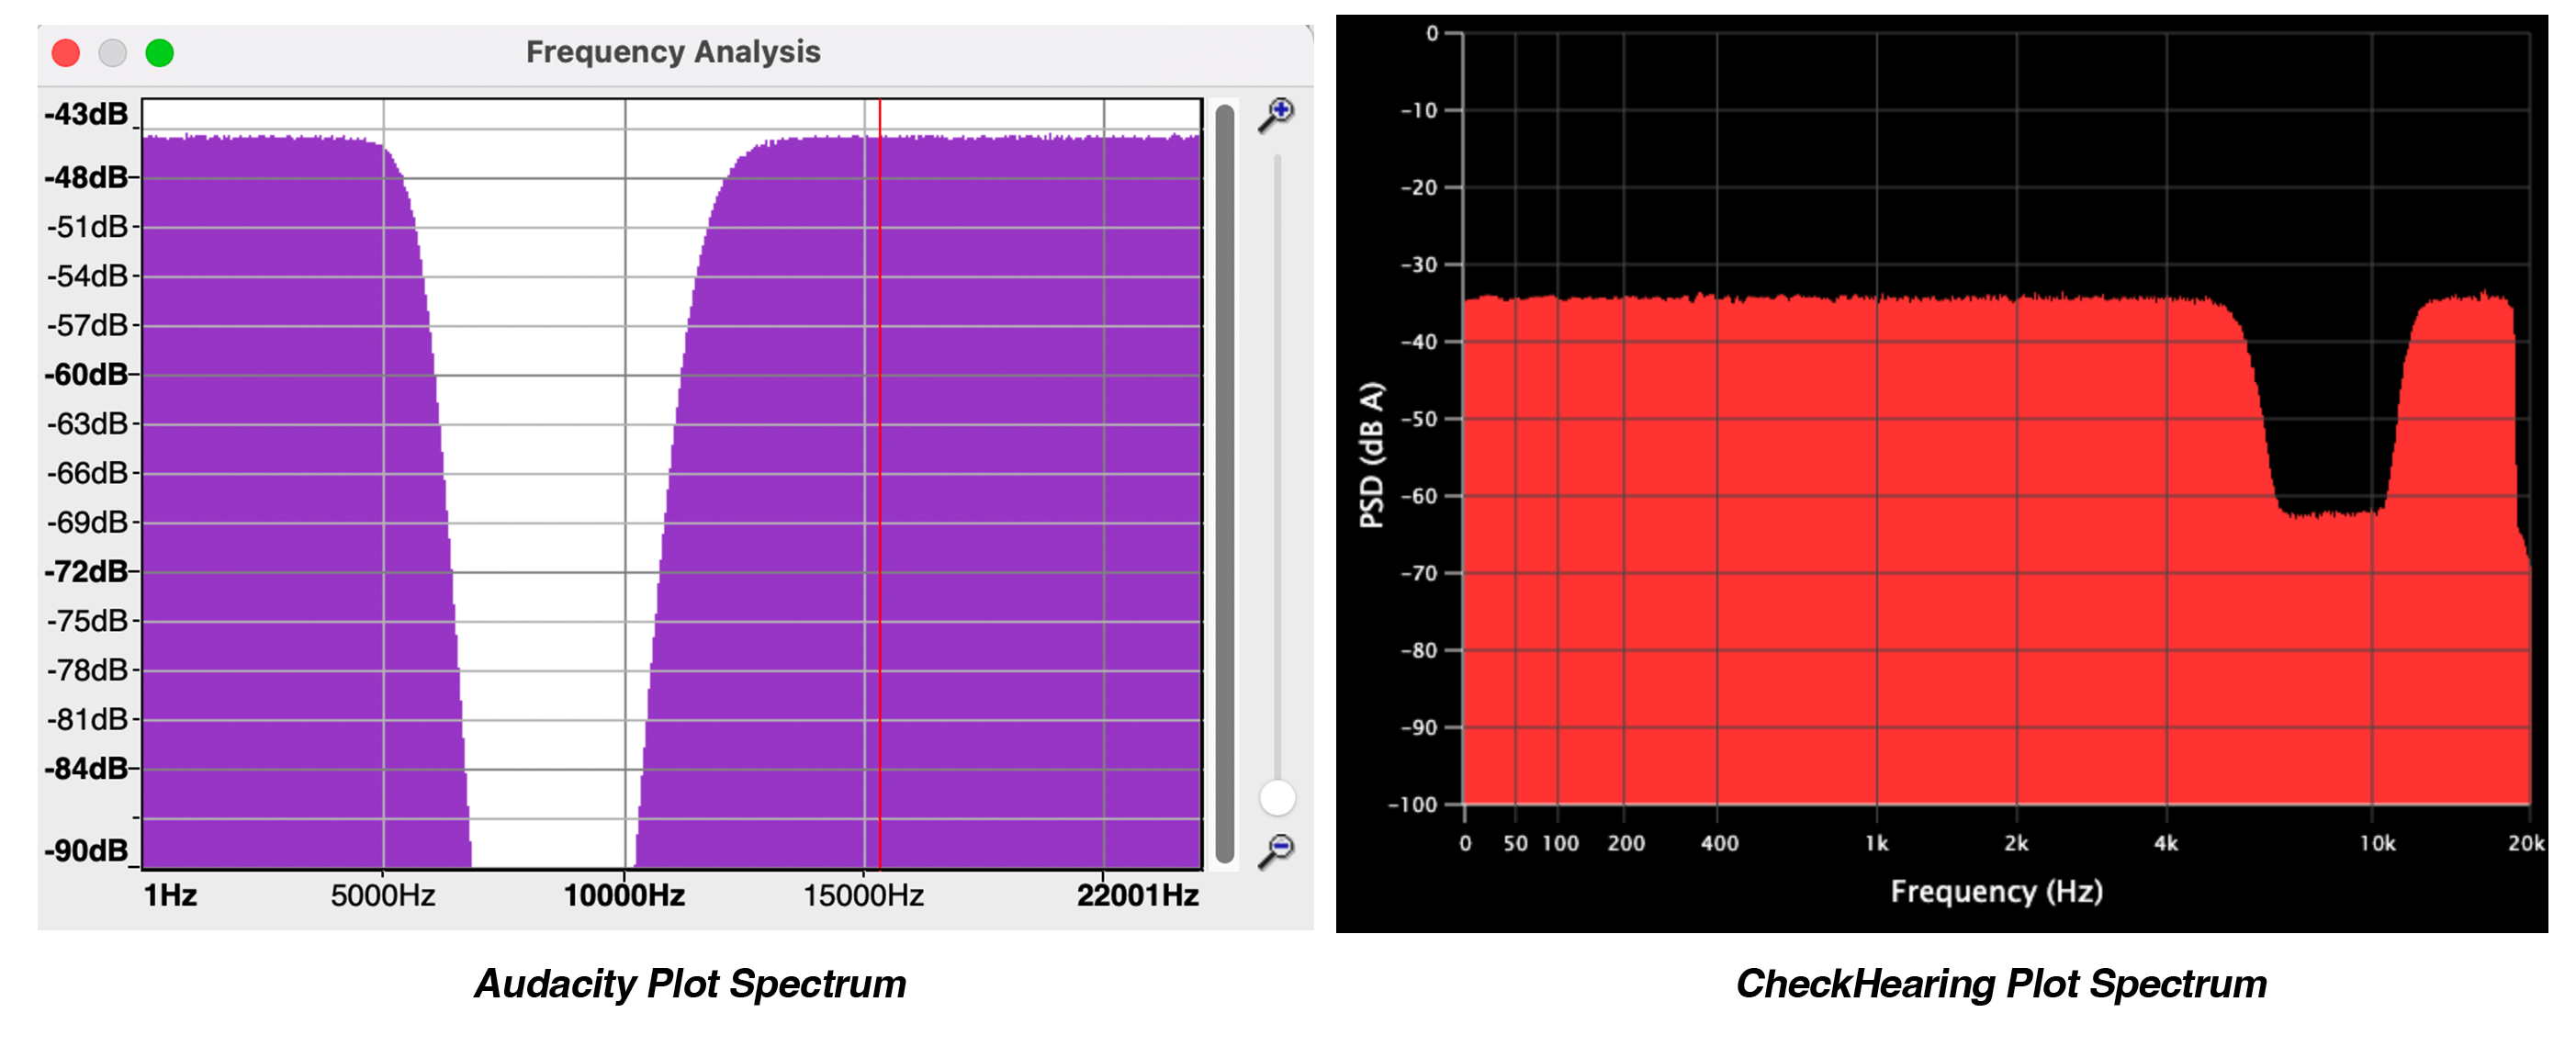
Task: Toggle the yellow minimize traffic light button
Action: [x=112, y=52]
